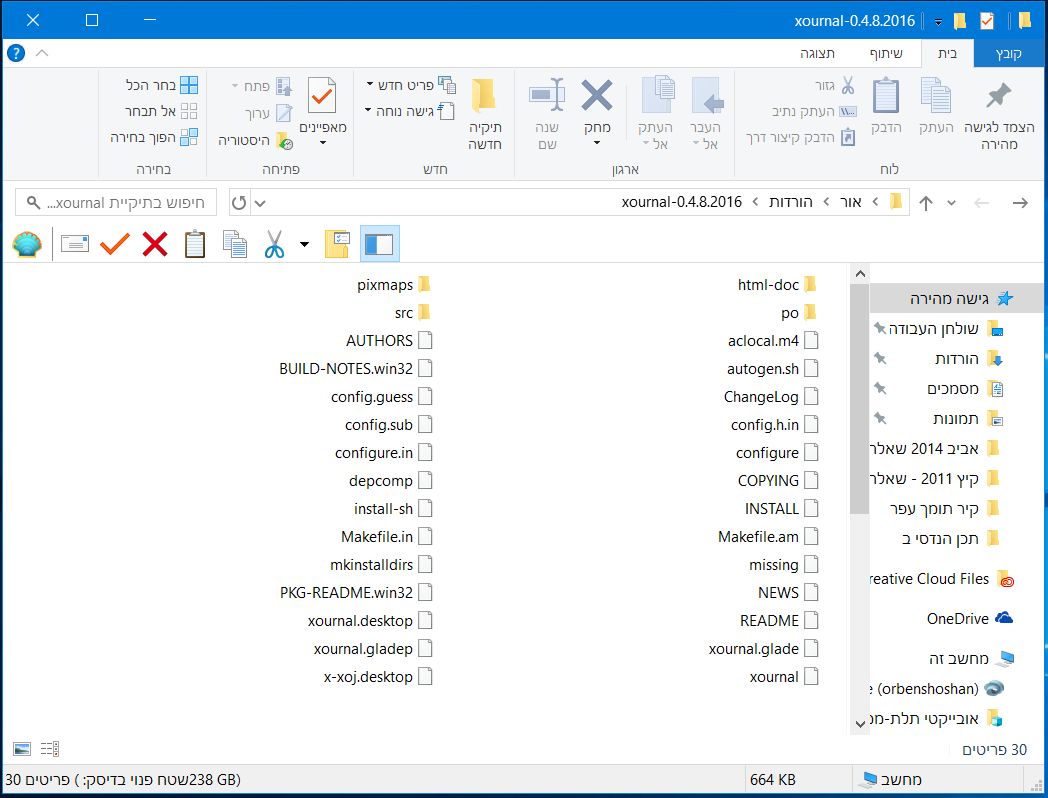Screen dimensions: 1048x798
Task: Select the x-xoj.desktop file
Action: click(x=378, y=677)
